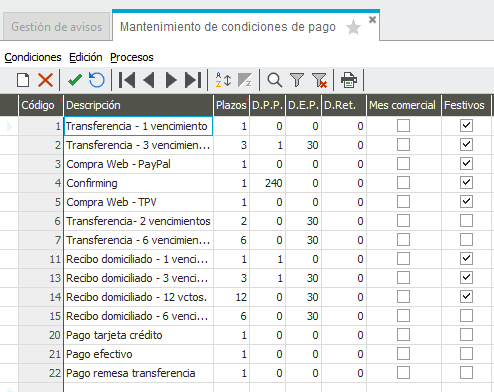Open the Edición menu
Image resolution: width=494 pixels, height=392 pixels.
[x=86, y=57]
